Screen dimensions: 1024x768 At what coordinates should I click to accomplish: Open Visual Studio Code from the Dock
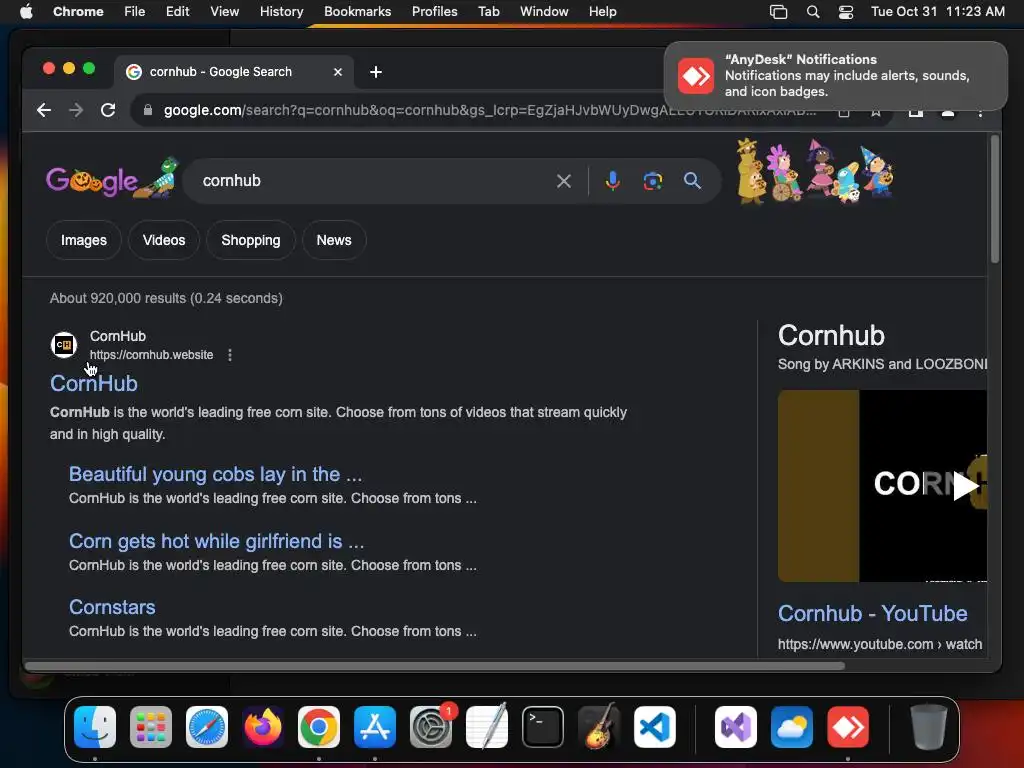[654, 727]
